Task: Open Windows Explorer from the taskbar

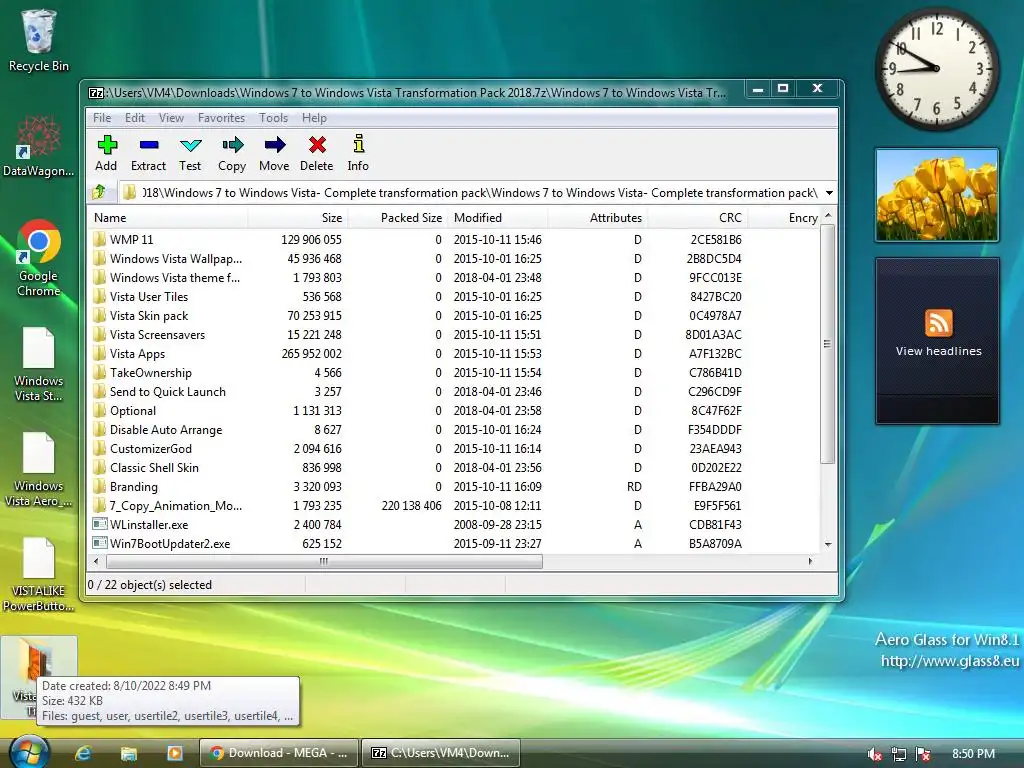Action: coord(129,753)
